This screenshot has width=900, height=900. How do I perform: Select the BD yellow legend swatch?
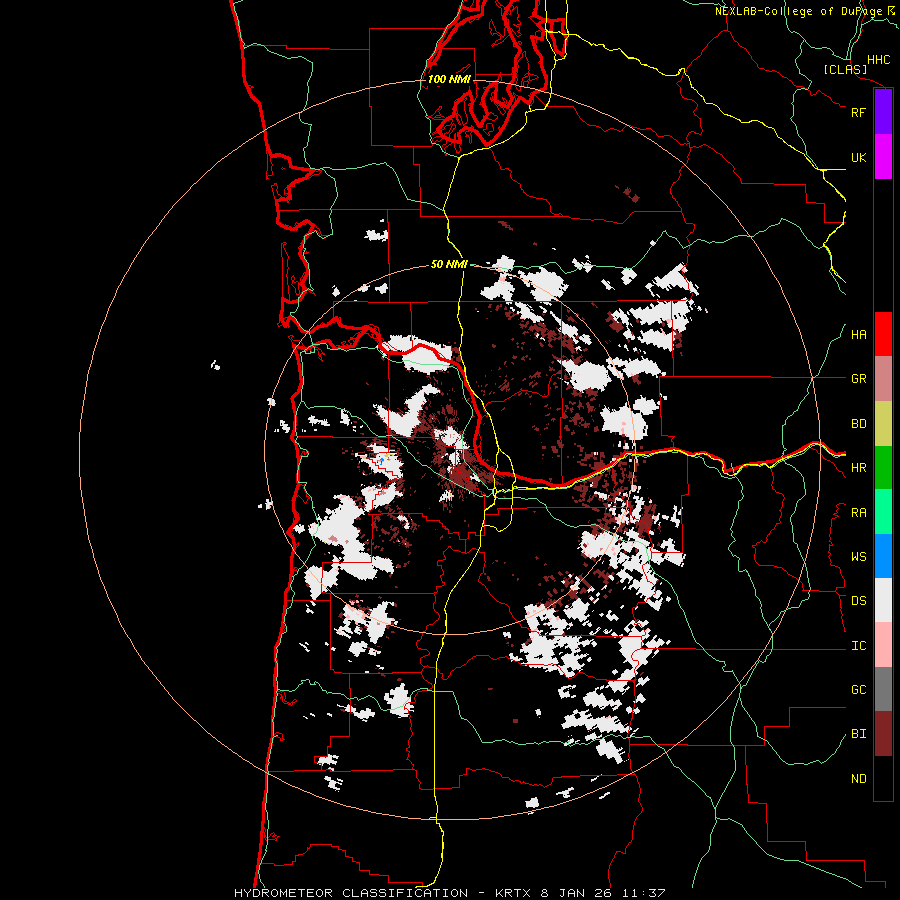tap(883, 423)
